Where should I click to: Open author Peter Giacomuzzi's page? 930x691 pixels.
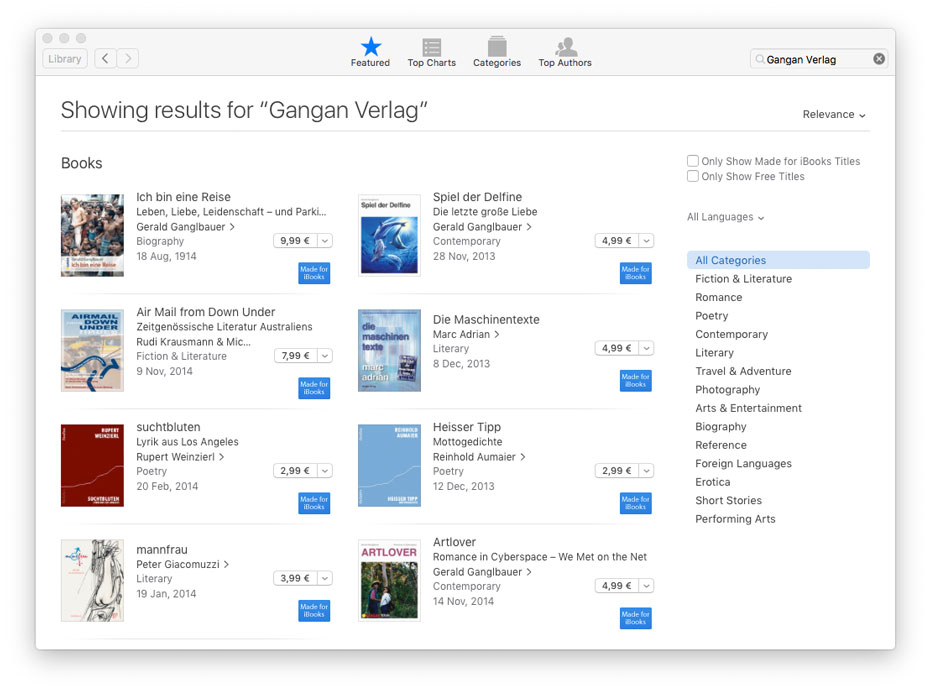183,564
